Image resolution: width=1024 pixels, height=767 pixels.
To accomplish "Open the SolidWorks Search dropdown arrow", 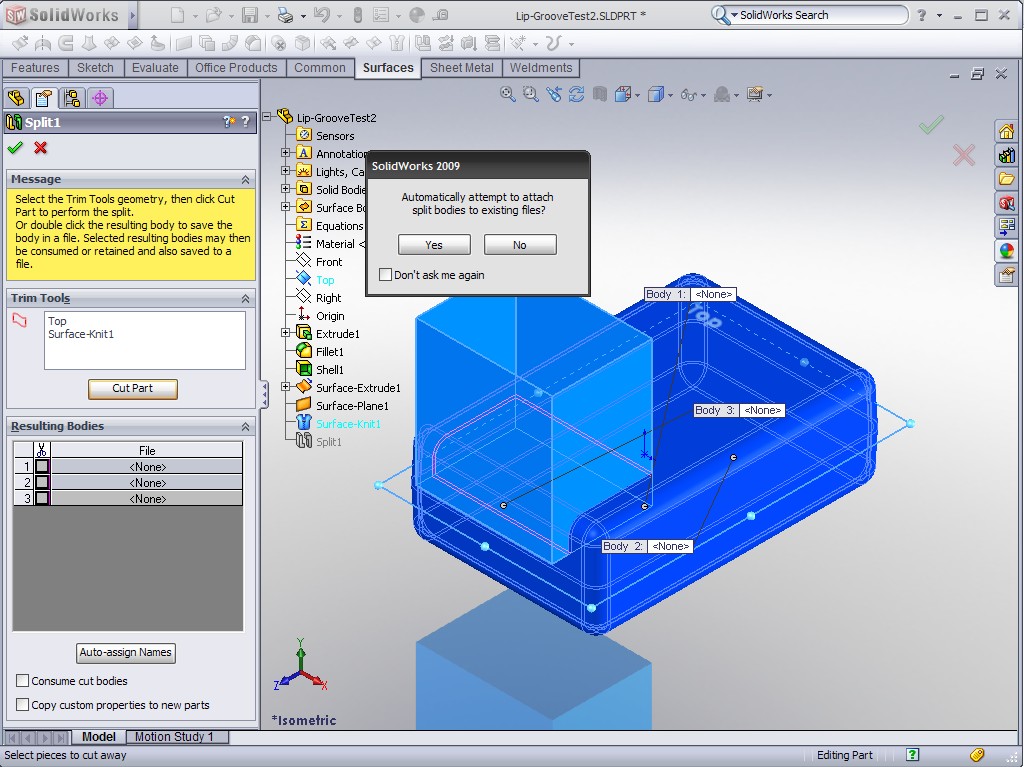I will (733, 15).
